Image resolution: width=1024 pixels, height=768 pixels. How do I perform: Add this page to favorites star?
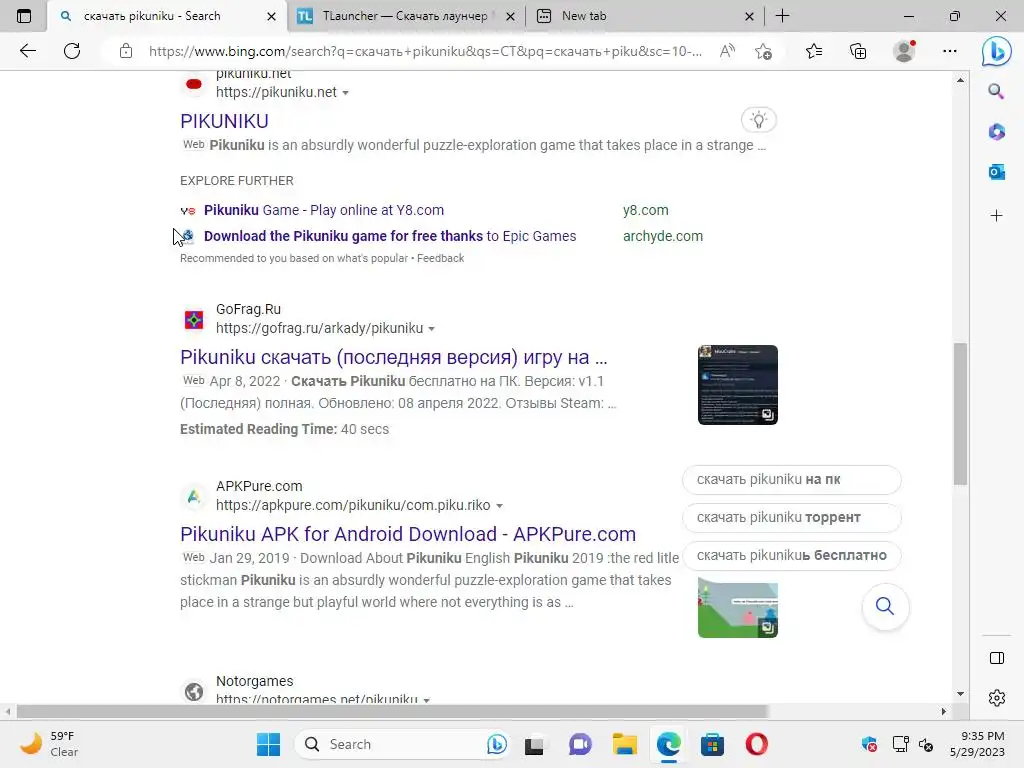(x=763, y=51)
